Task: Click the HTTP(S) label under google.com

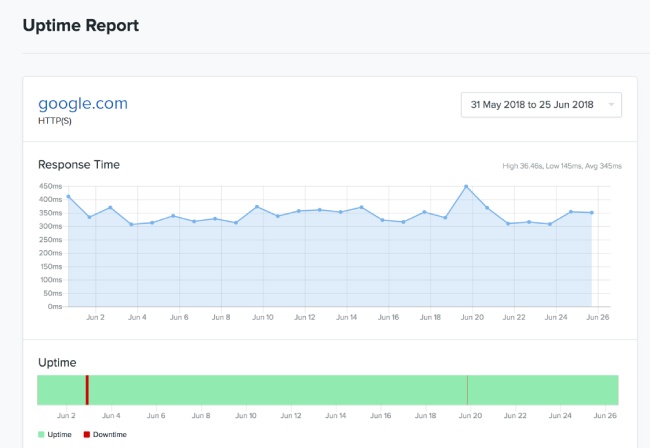Action: [55, 121]
